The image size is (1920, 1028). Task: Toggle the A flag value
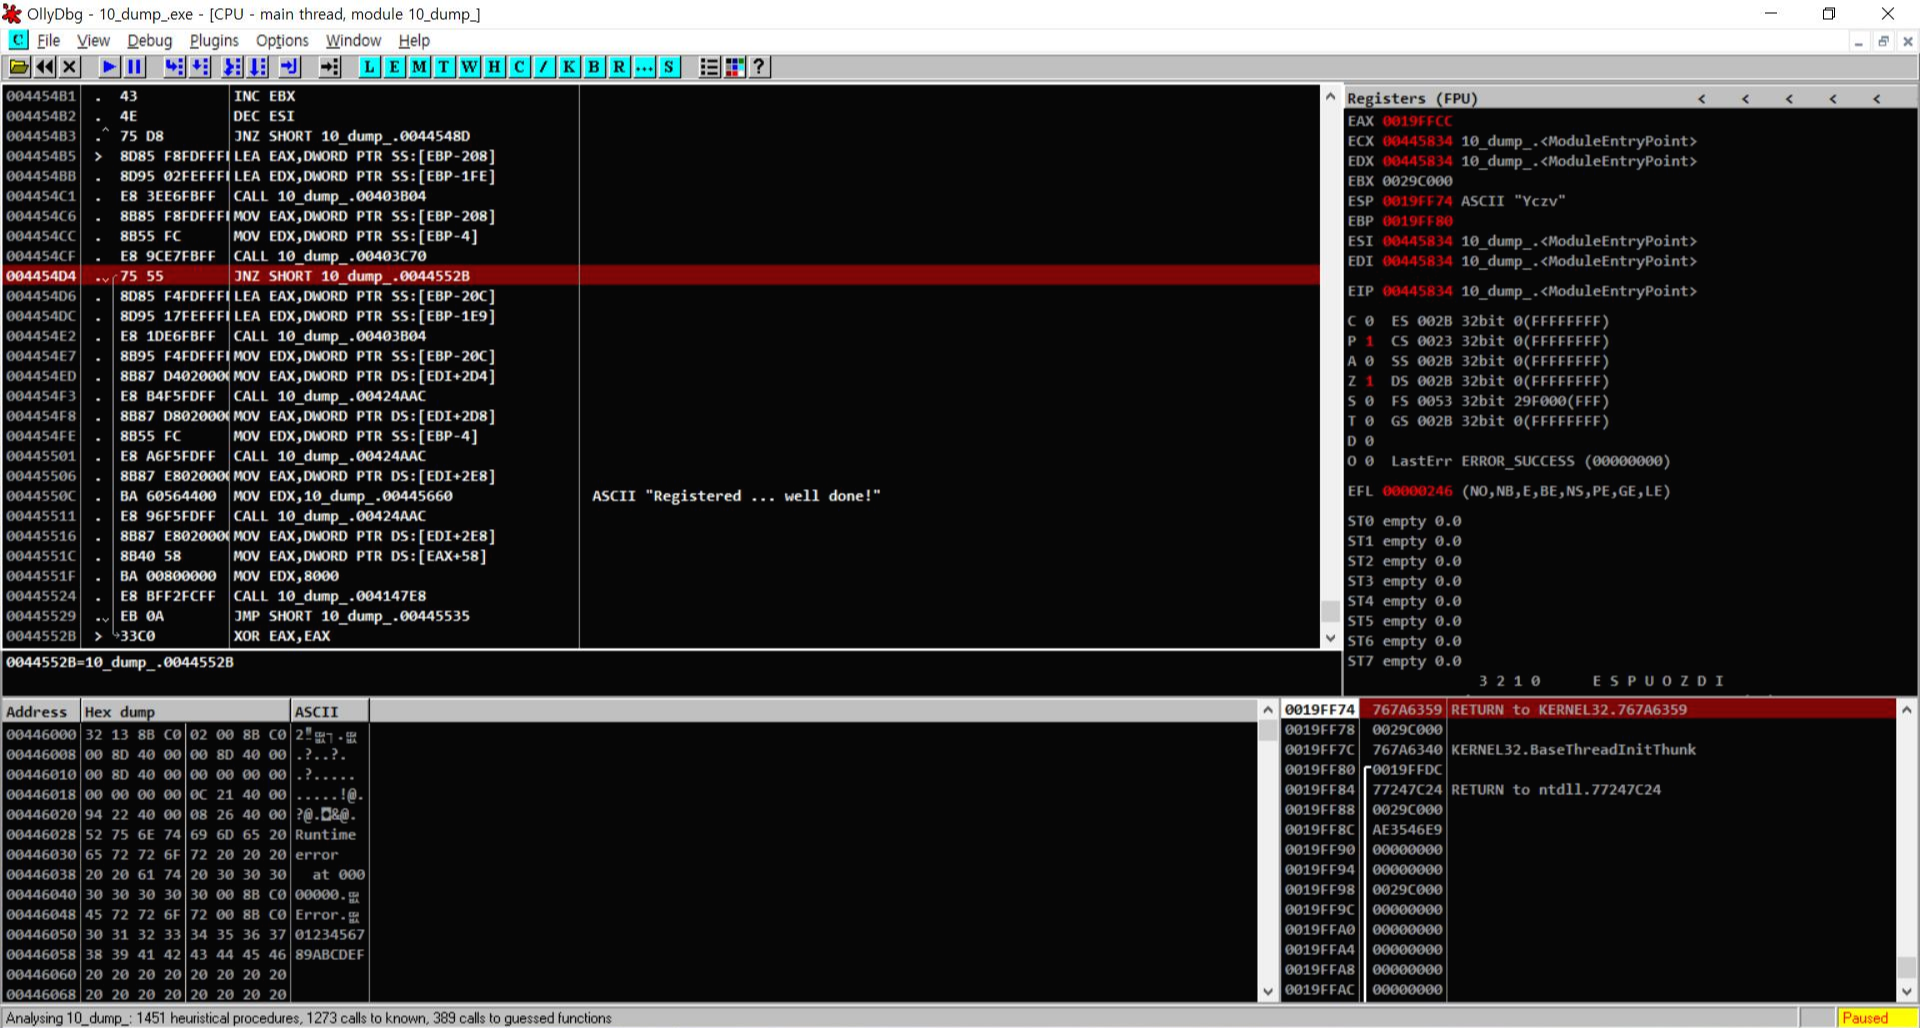click(x=1369, y=361)
